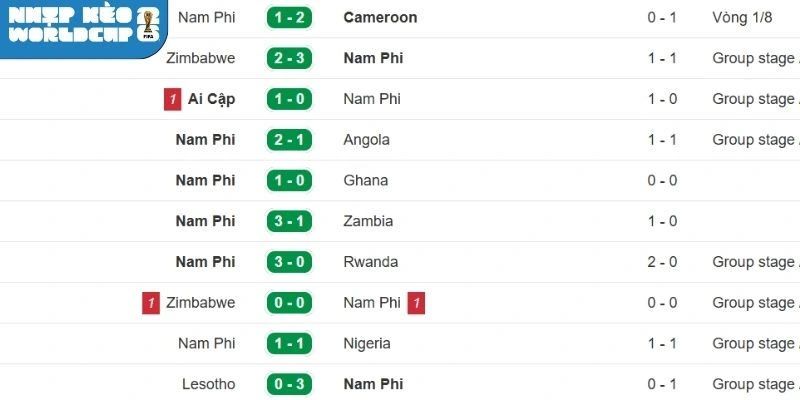Select the Ghana team name
Screen dimensions: 800x400
pyautogui.click(x=365, y=181)
